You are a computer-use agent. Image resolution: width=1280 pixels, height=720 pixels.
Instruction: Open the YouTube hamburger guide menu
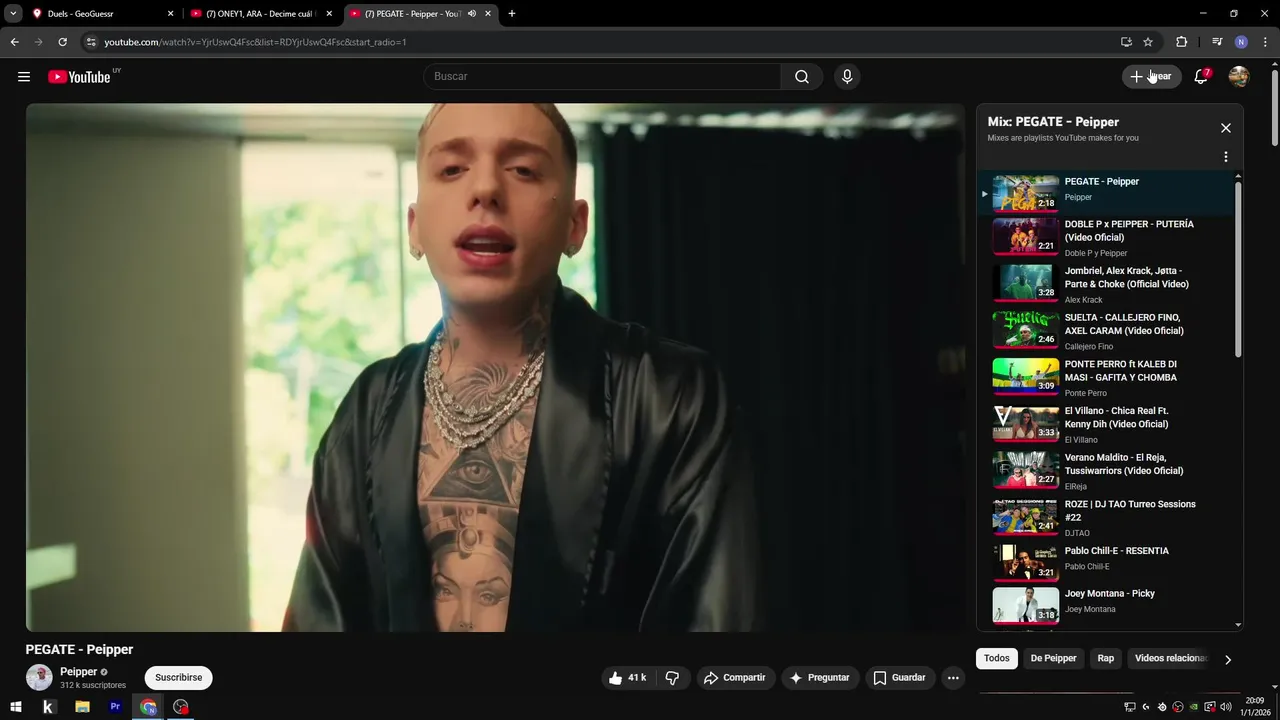click(24, 77)
